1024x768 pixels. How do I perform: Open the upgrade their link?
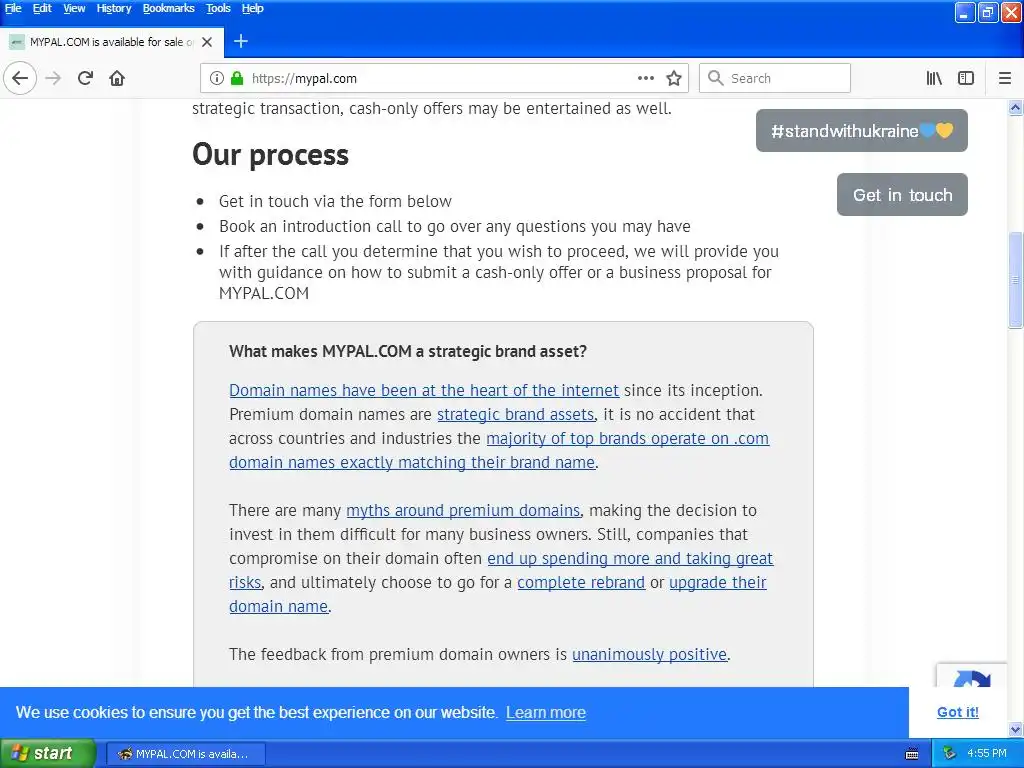pyautogui.click(x=718, y=583)
